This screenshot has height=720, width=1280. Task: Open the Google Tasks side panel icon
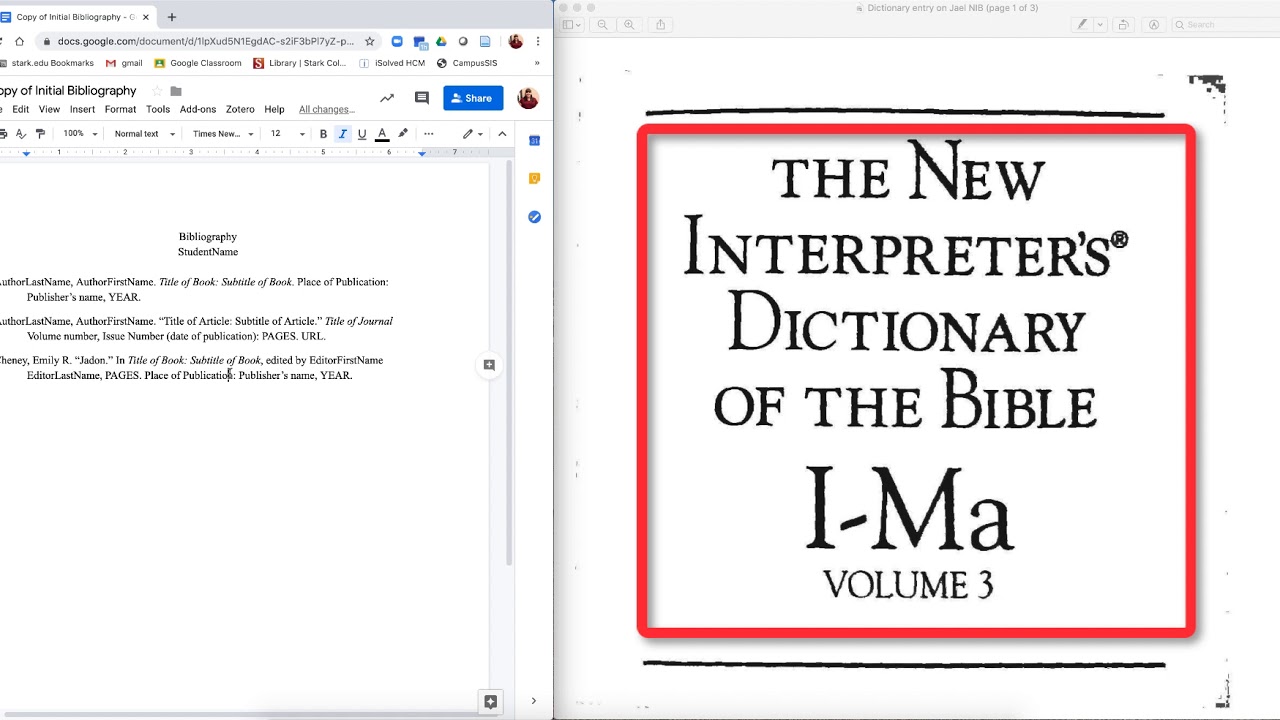(x=534, y=217)
